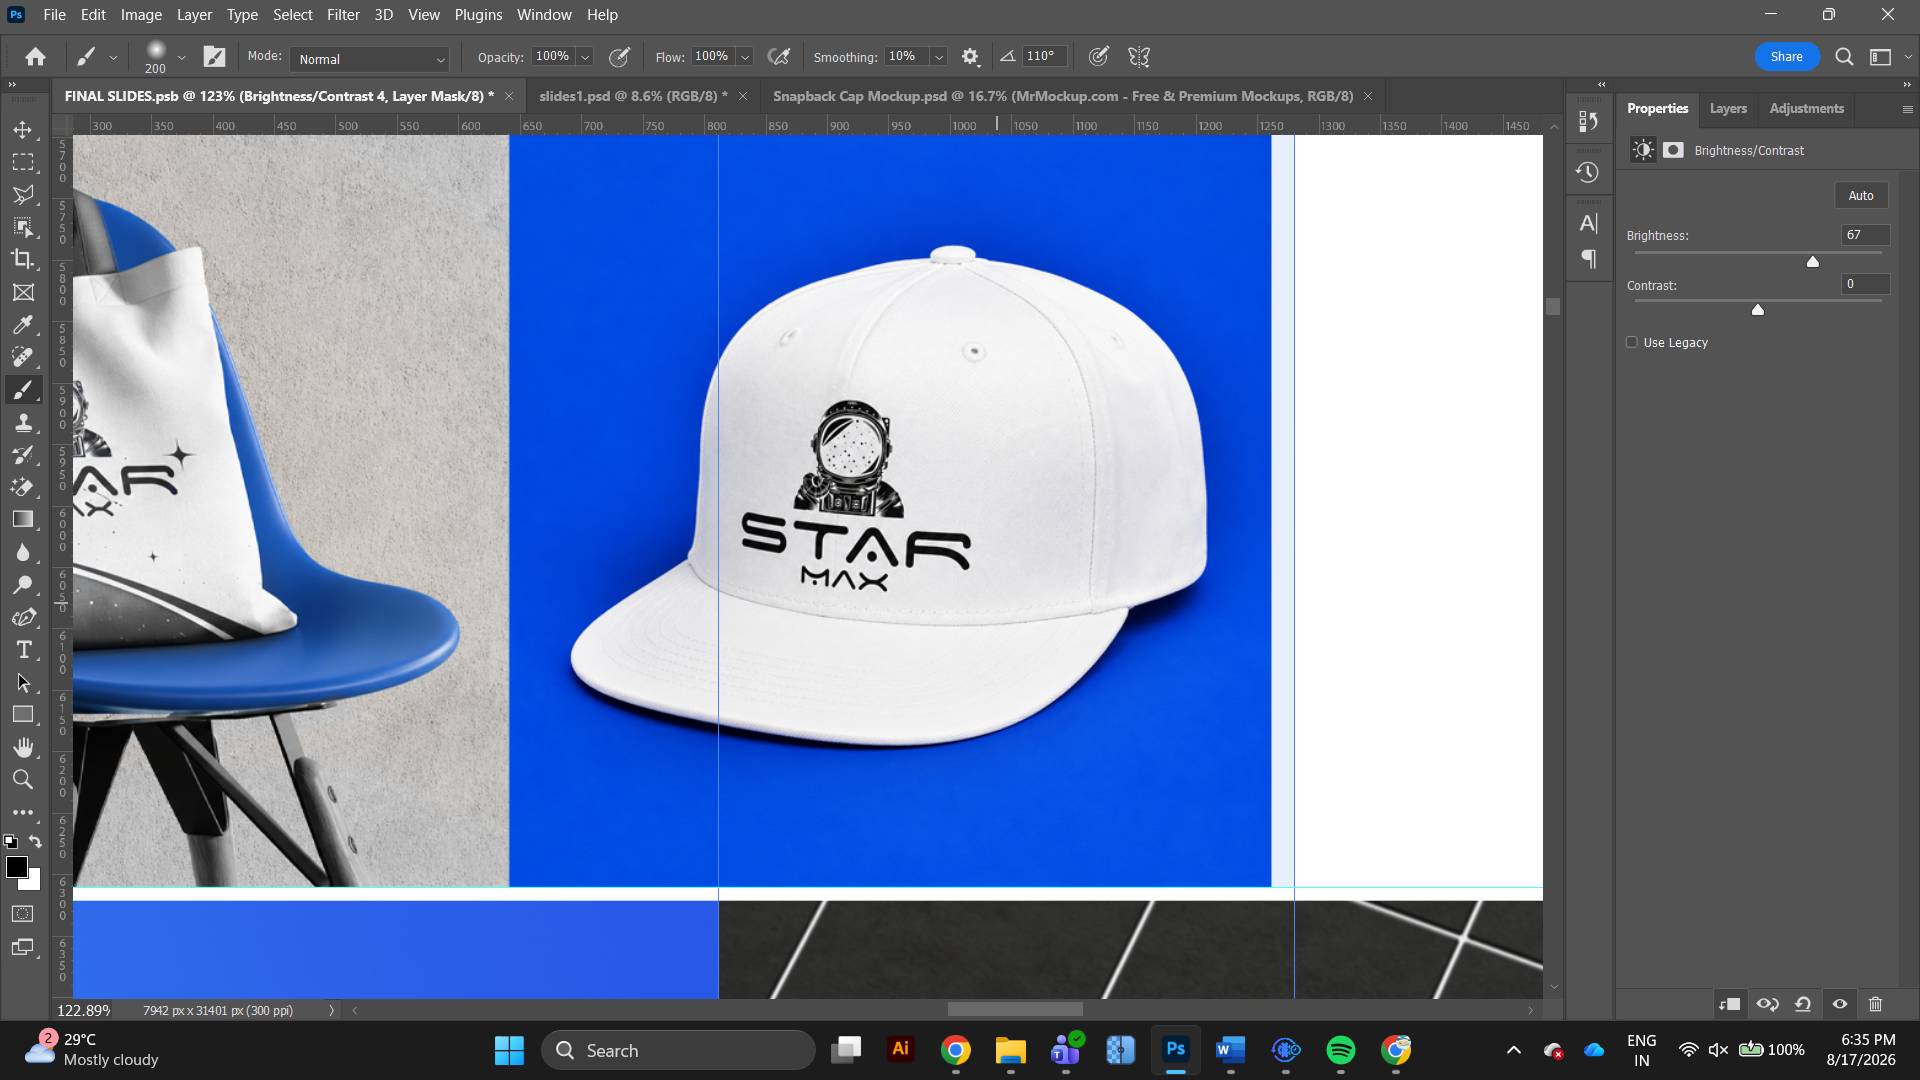
Task: Expand the Opacity percentage dropdown arrow
Action: [x=585, y=57]
